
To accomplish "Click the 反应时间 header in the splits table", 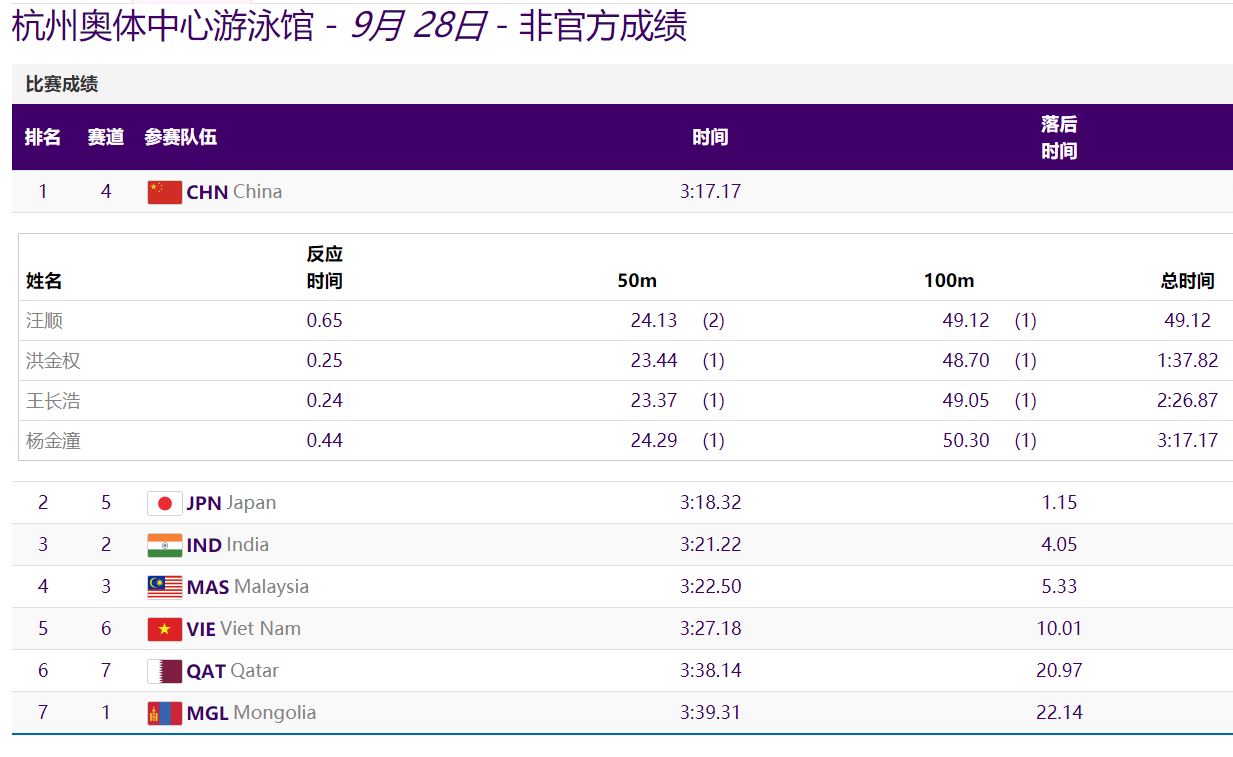I will (325, 268).
